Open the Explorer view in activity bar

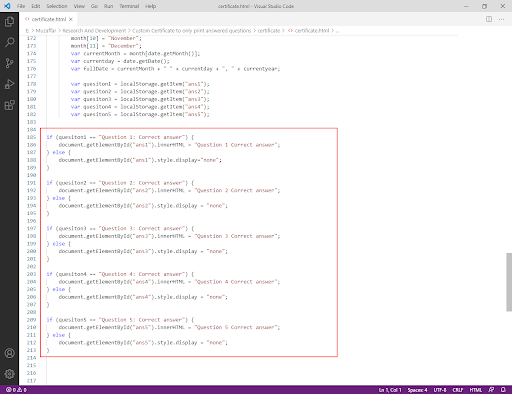pyautogui.click(x=9, y=22)
